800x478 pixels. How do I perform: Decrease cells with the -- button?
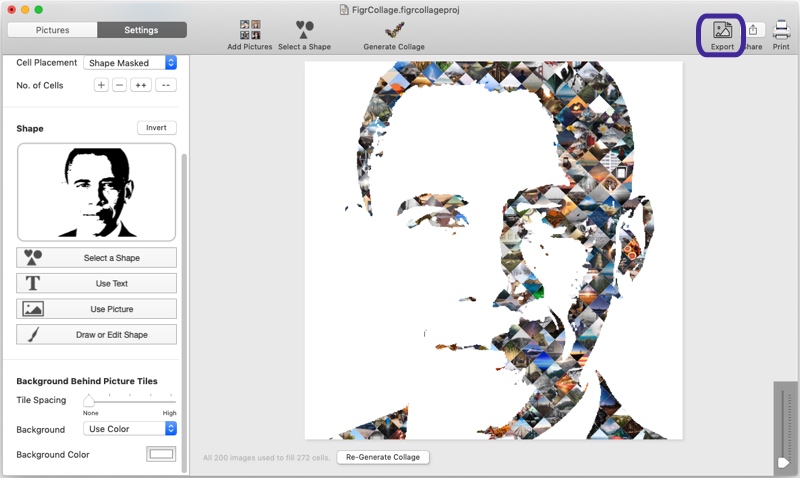pyautogui.click(x=166, y=86)
